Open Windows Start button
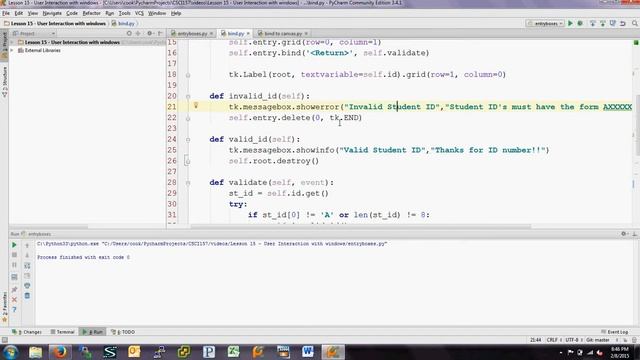This screenshot has width=640, height=360. click(10, 352)
